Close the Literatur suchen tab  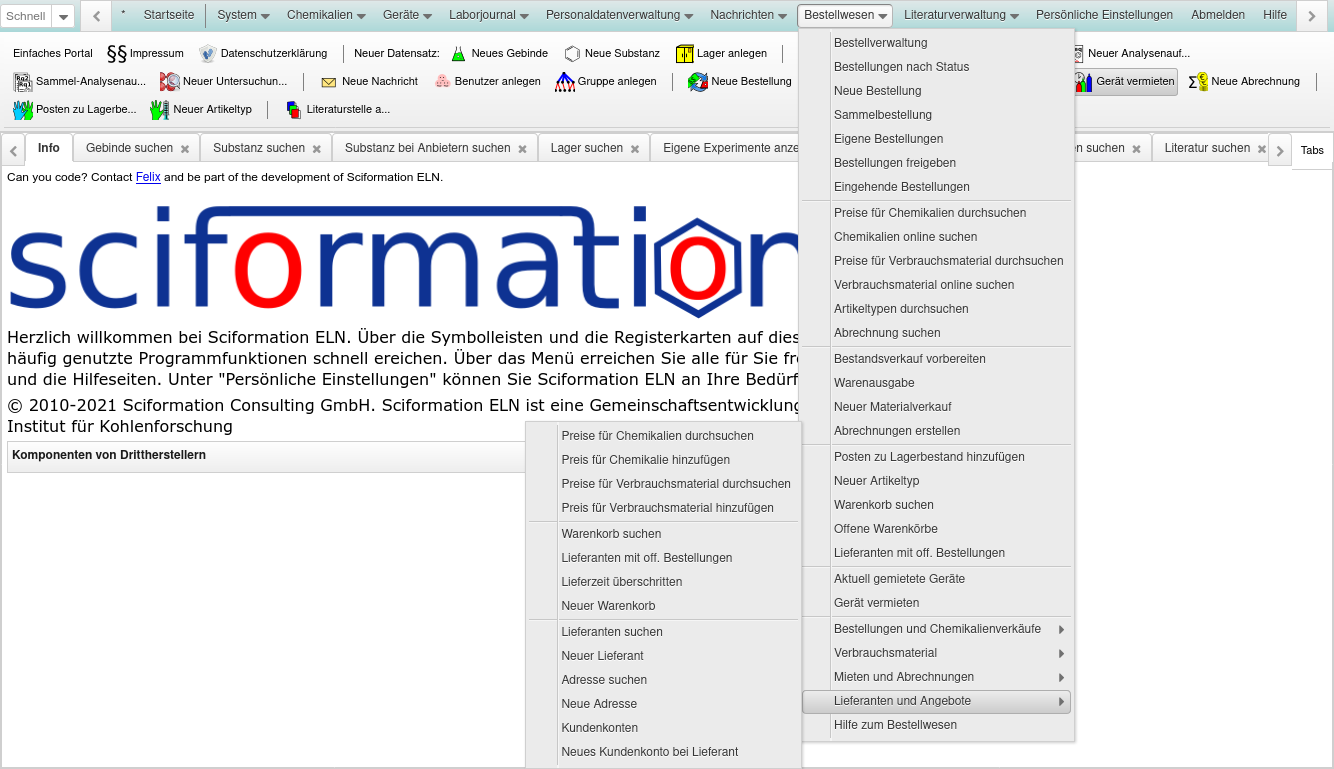1262,149
